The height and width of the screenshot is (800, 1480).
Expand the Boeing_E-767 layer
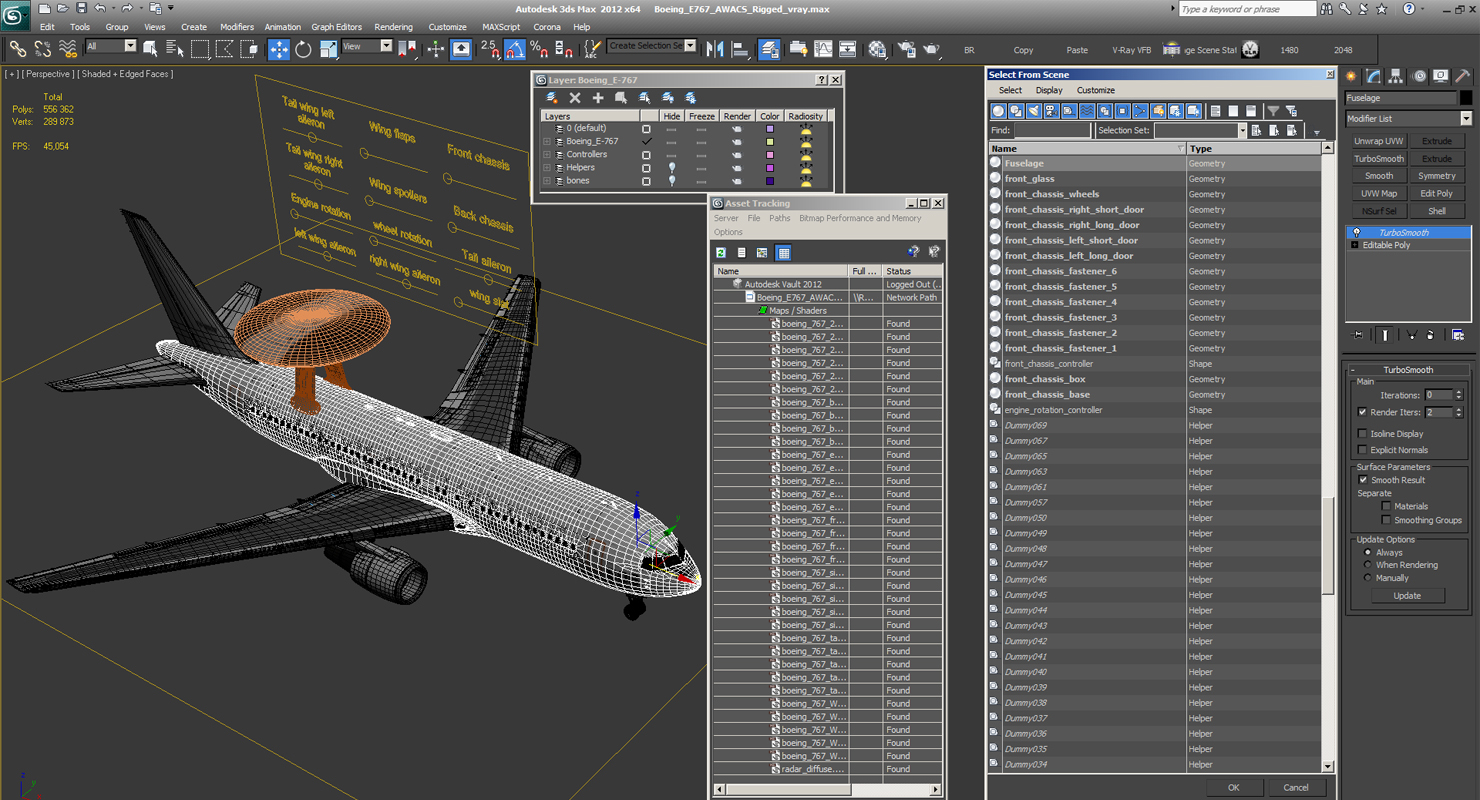(546, 142)
